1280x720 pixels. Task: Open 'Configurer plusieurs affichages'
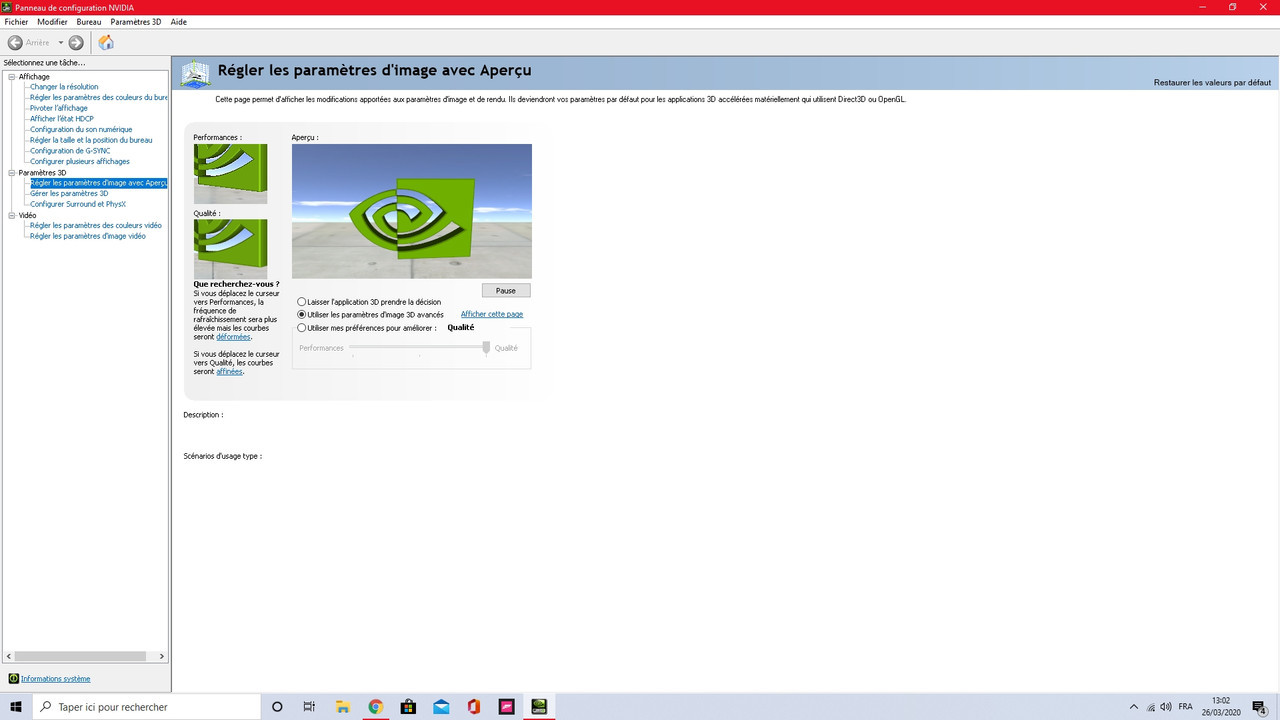pyautogui.click(x=80, y=162)
